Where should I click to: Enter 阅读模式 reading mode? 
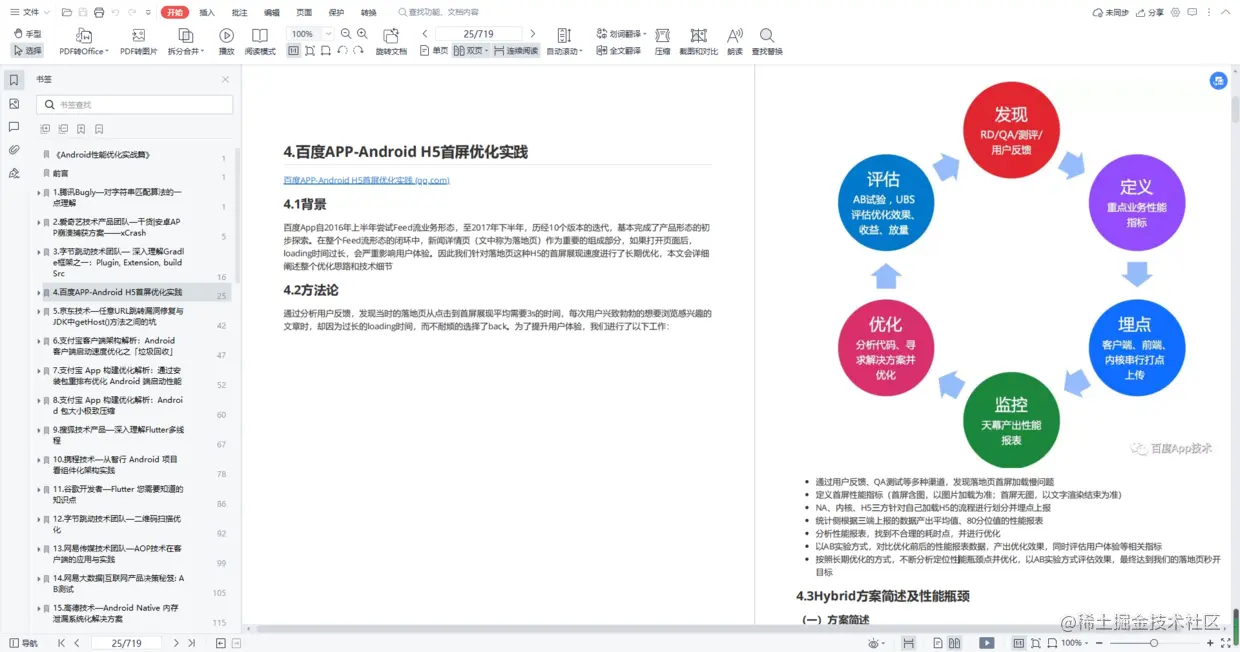pos(260,42)
